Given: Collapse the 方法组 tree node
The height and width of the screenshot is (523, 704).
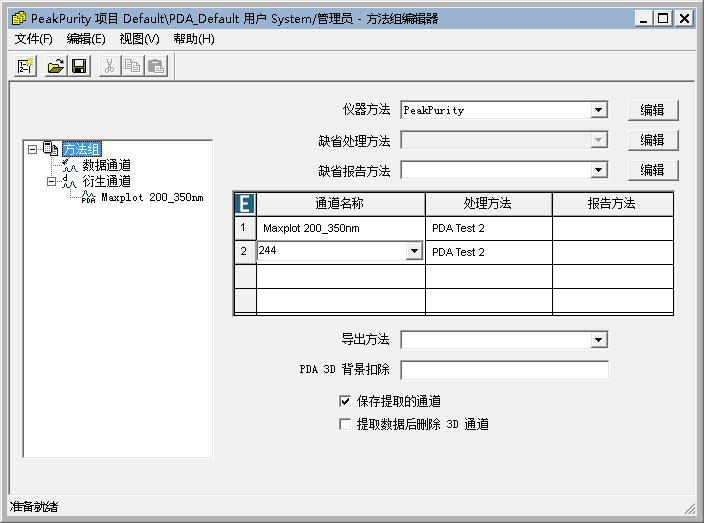Looking at the screenshot, I should 32,149.
